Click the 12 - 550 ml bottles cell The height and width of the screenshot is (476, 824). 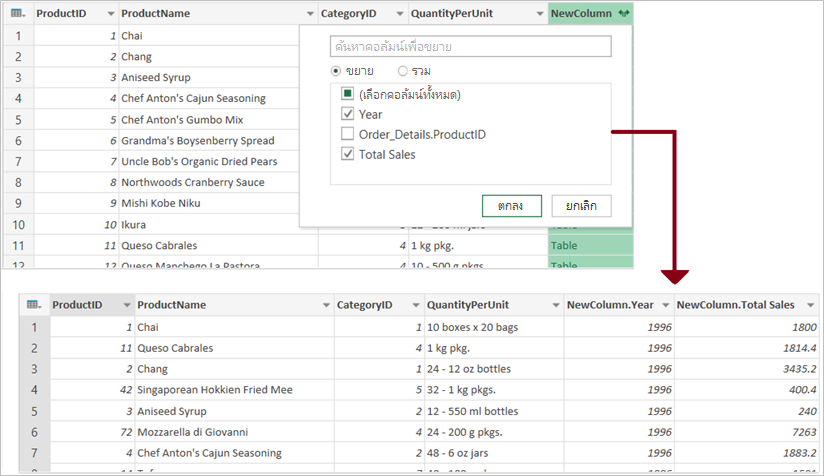click(494, 411)
